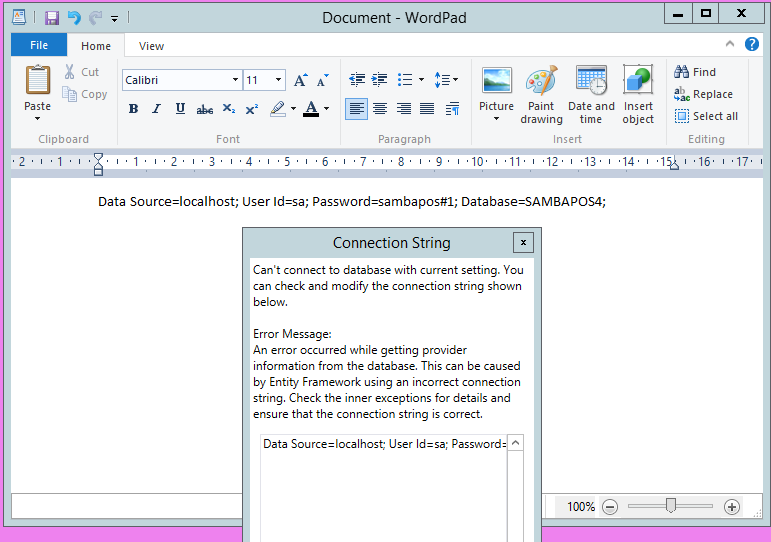Zoom out with the minus button

tap(610, 507)
